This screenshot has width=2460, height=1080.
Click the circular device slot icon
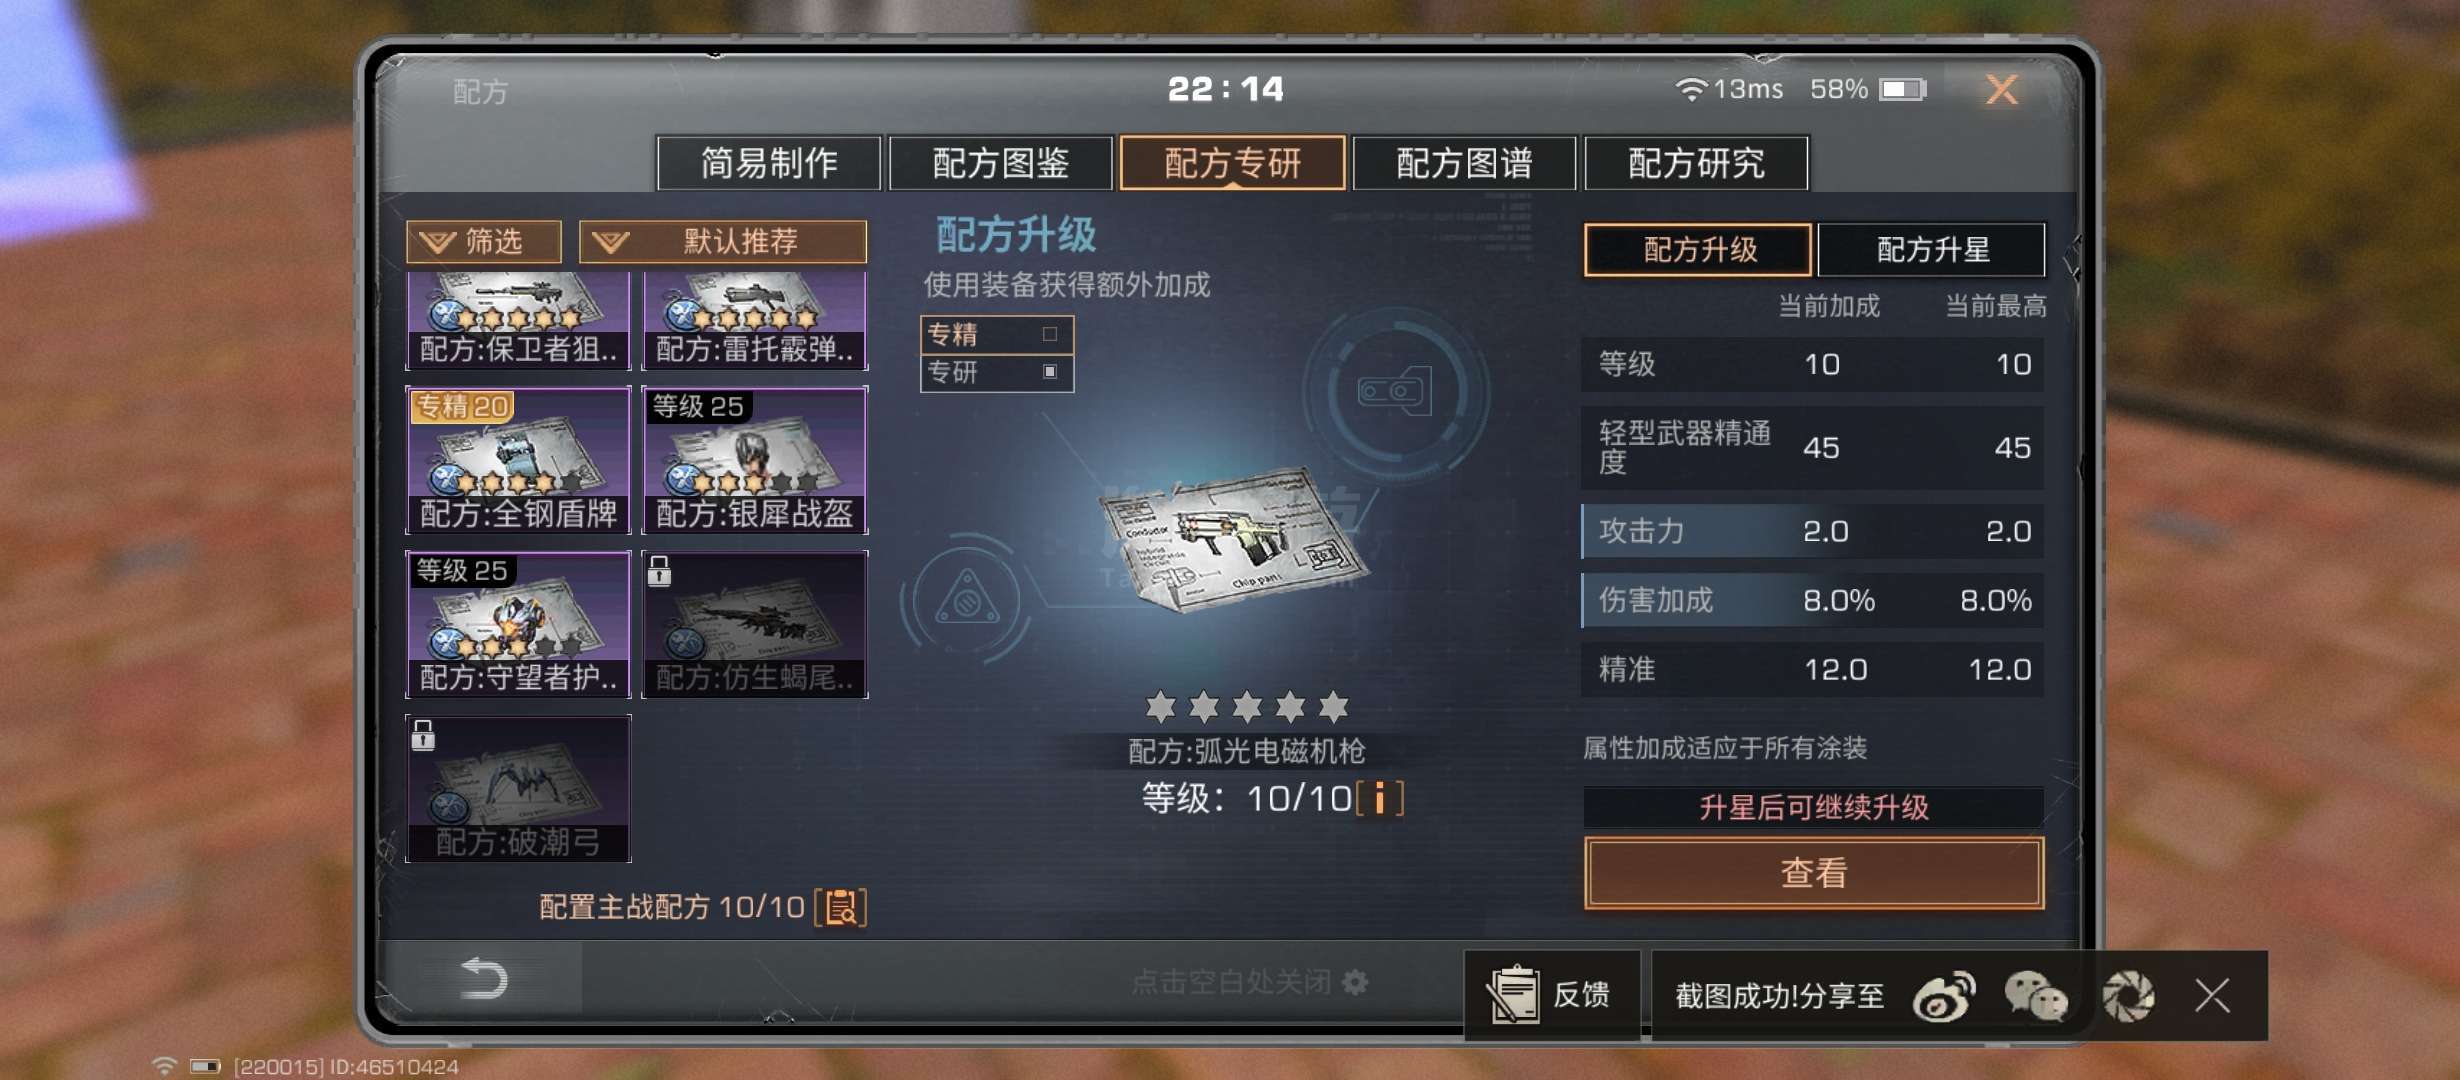[1395, 391]
